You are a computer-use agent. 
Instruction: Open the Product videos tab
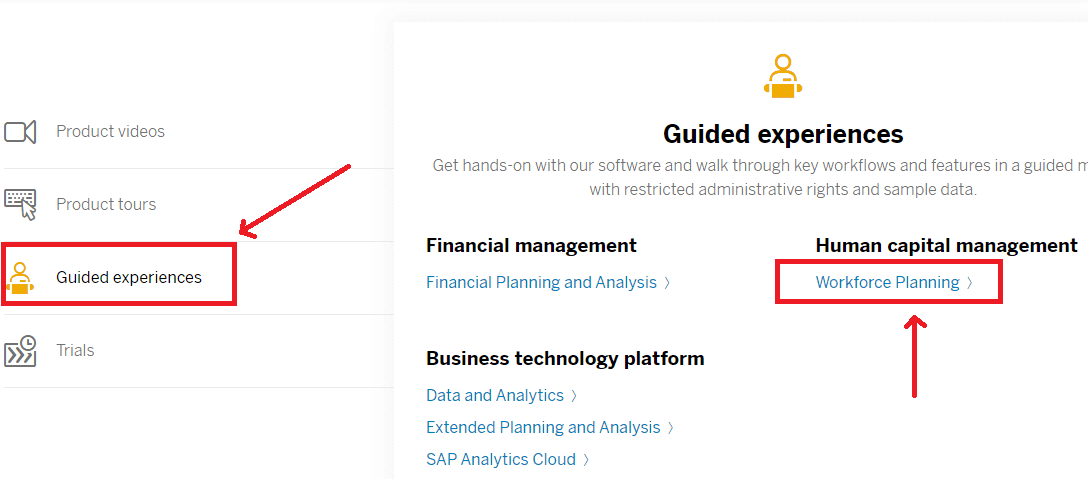click(x=110, y=132)
